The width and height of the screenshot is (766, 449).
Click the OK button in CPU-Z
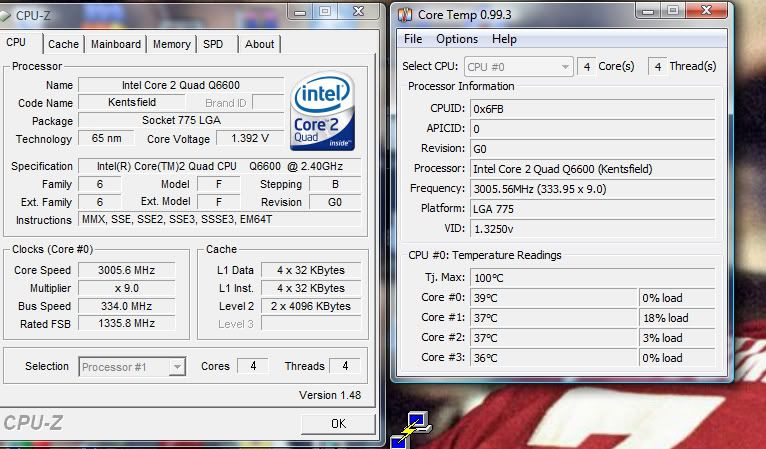[x=338, y=423]
